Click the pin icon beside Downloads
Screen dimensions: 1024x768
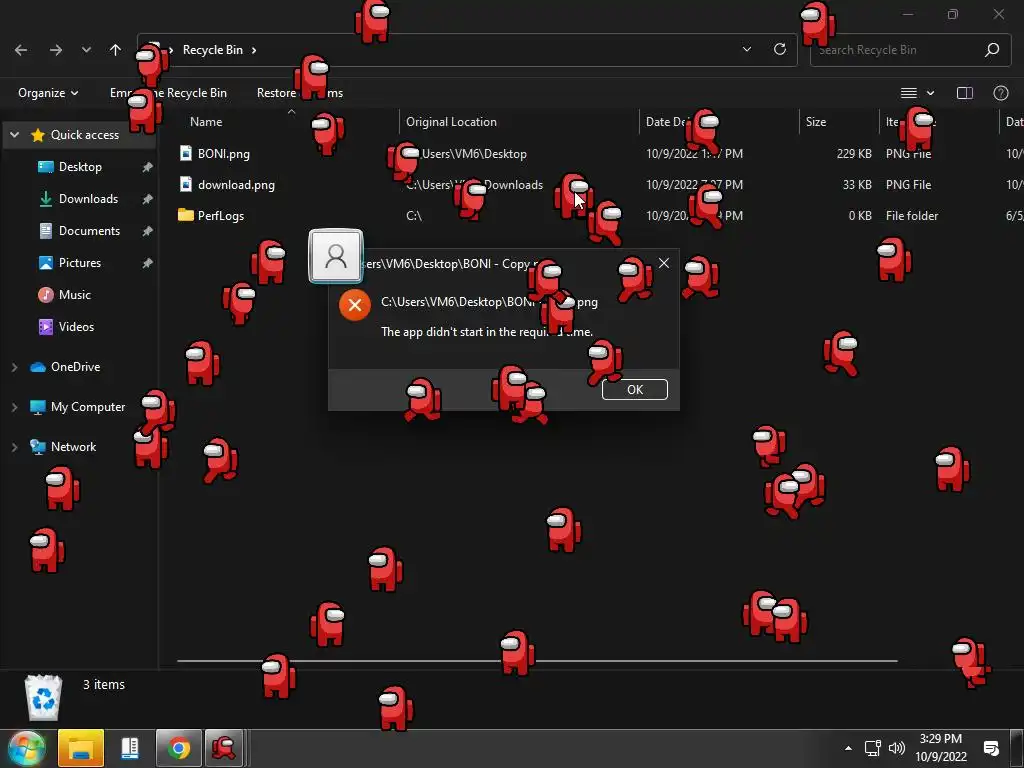(x=148, y=199)
